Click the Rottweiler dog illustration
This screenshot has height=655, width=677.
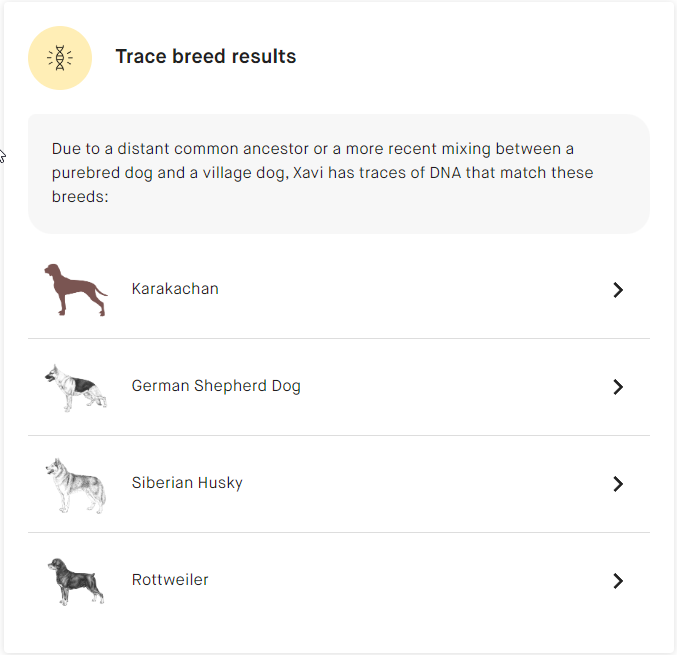pyautogui.click(x=75, y=581)
